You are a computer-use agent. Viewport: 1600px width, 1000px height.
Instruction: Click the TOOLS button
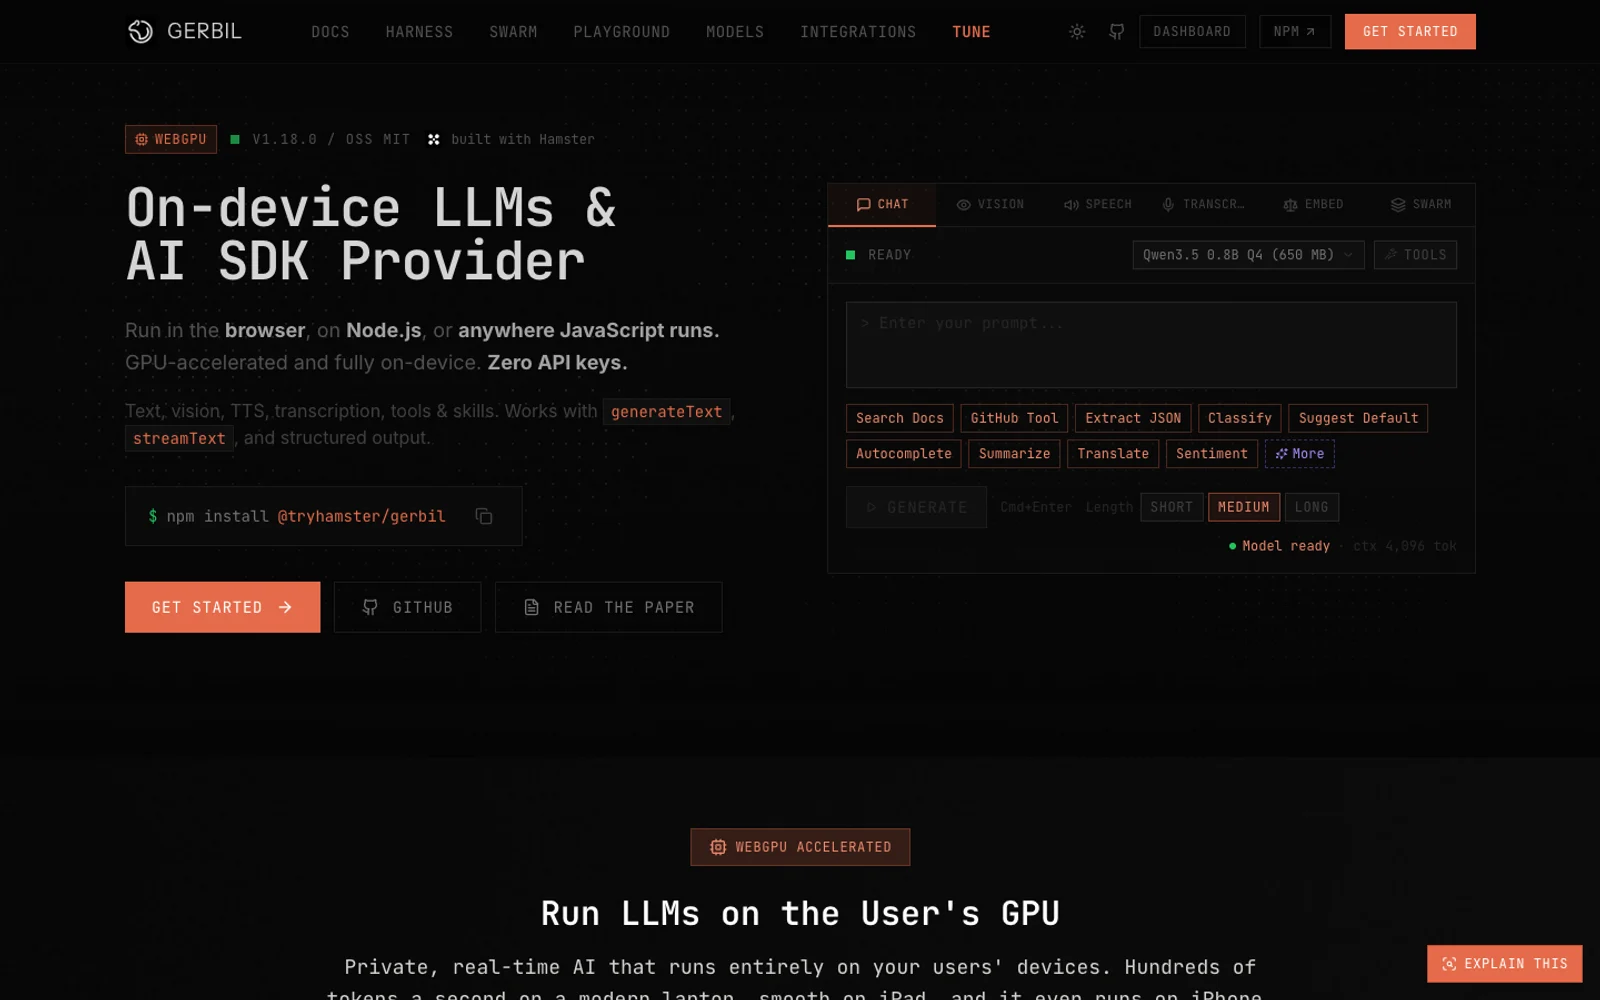tap(1415, 255)
